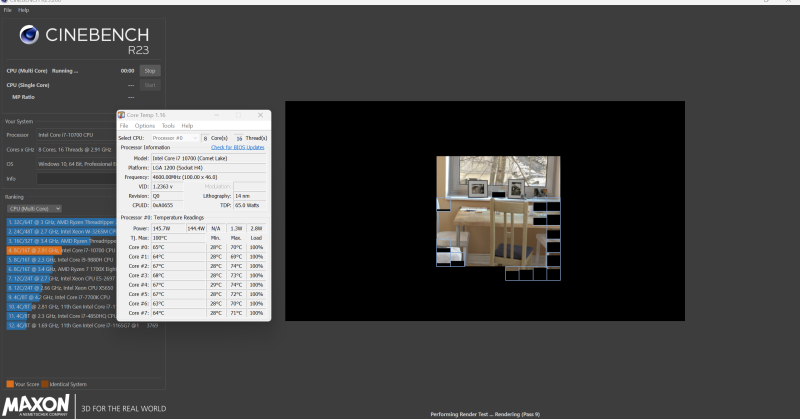This screenshot has height=419, width=800.
Task: Click the Core Temp title bar icon
Action: pyautogui.click(x=122, y=115)
